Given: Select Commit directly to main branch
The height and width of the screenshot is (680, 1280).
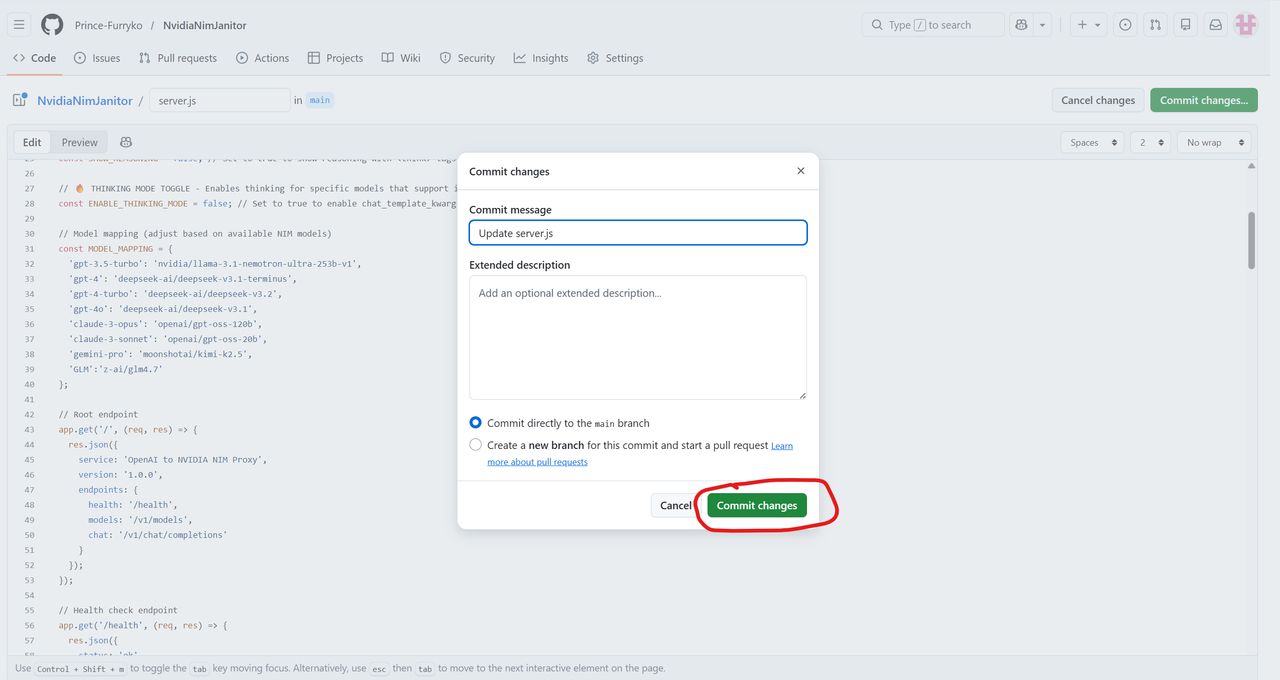Looking at the screenshot, I should pos(476,423).
